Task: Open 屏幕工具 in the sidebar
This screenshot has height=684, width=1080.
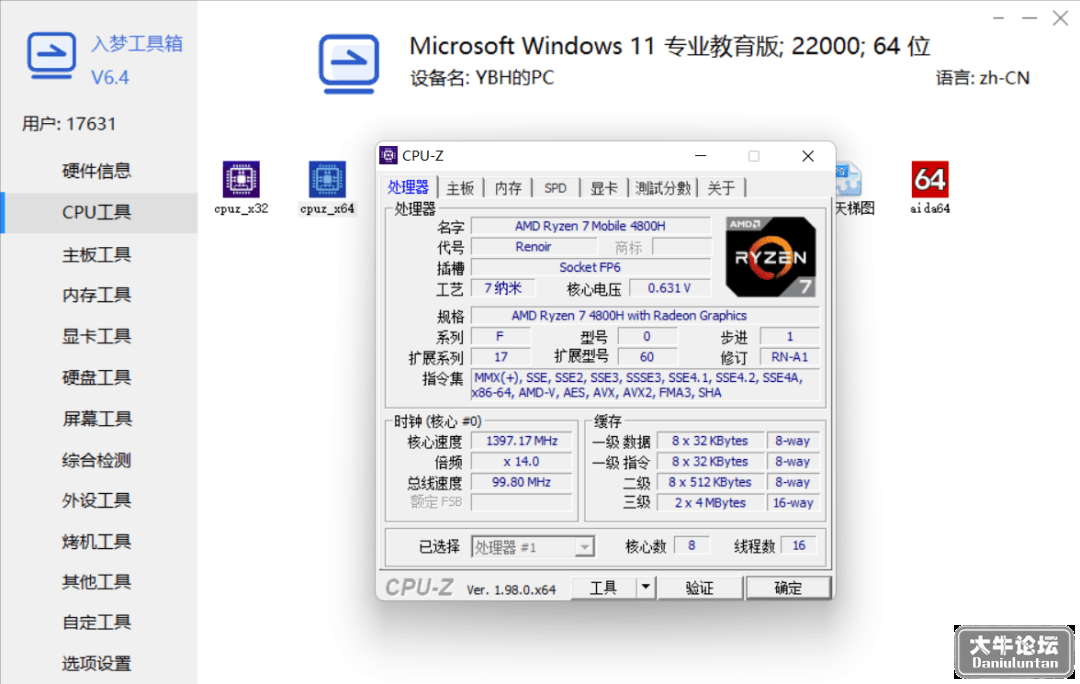Action: (96, 419)
